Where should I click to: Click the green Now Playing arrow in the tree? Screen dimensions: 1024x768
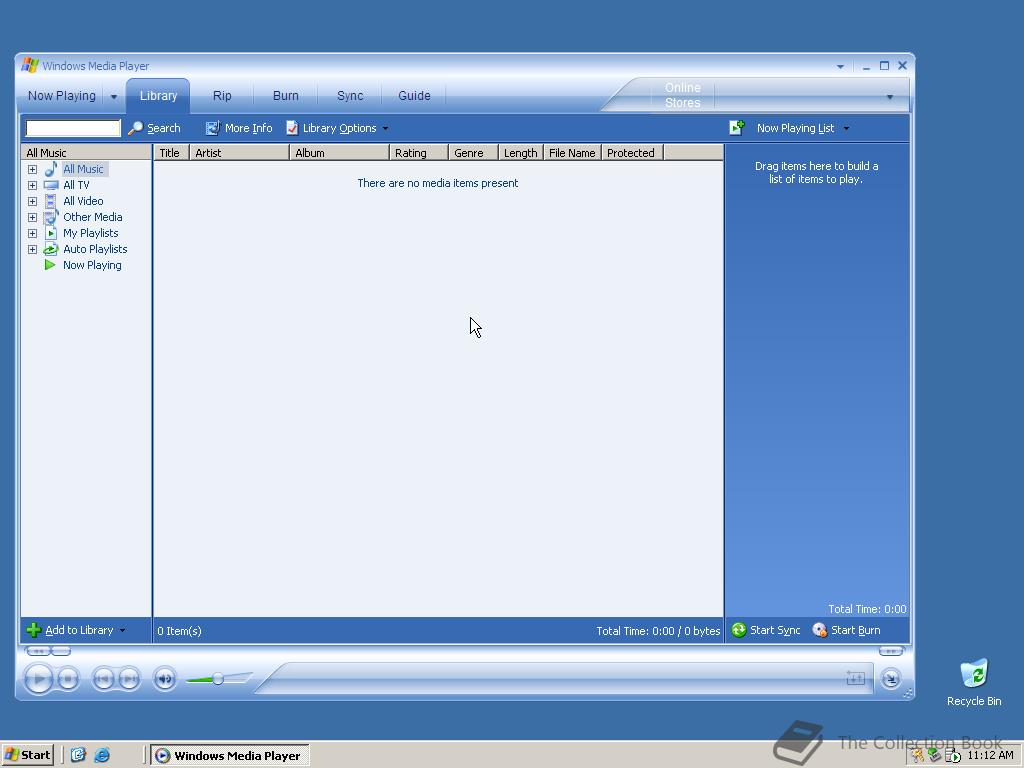tap(50, 264)
